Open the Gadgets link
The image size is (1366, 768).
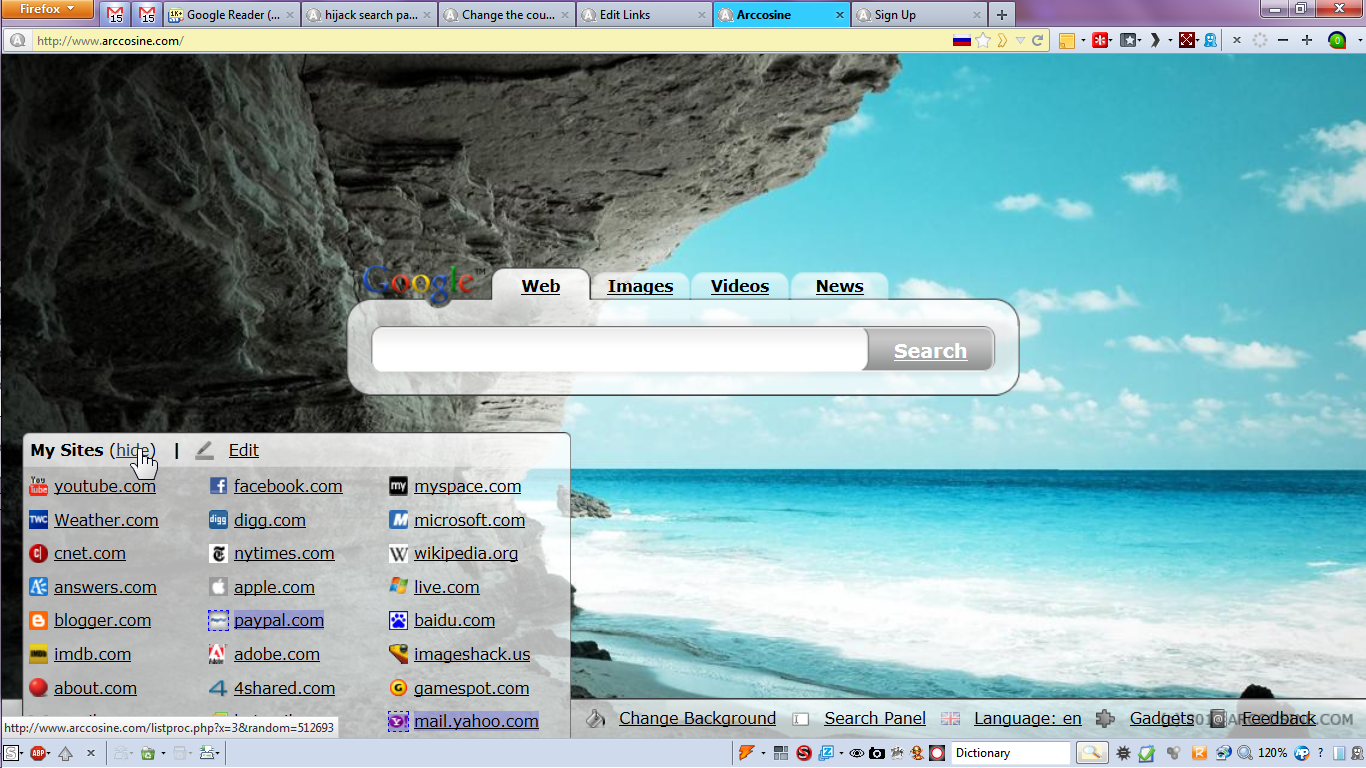[x=1162, y=718]
